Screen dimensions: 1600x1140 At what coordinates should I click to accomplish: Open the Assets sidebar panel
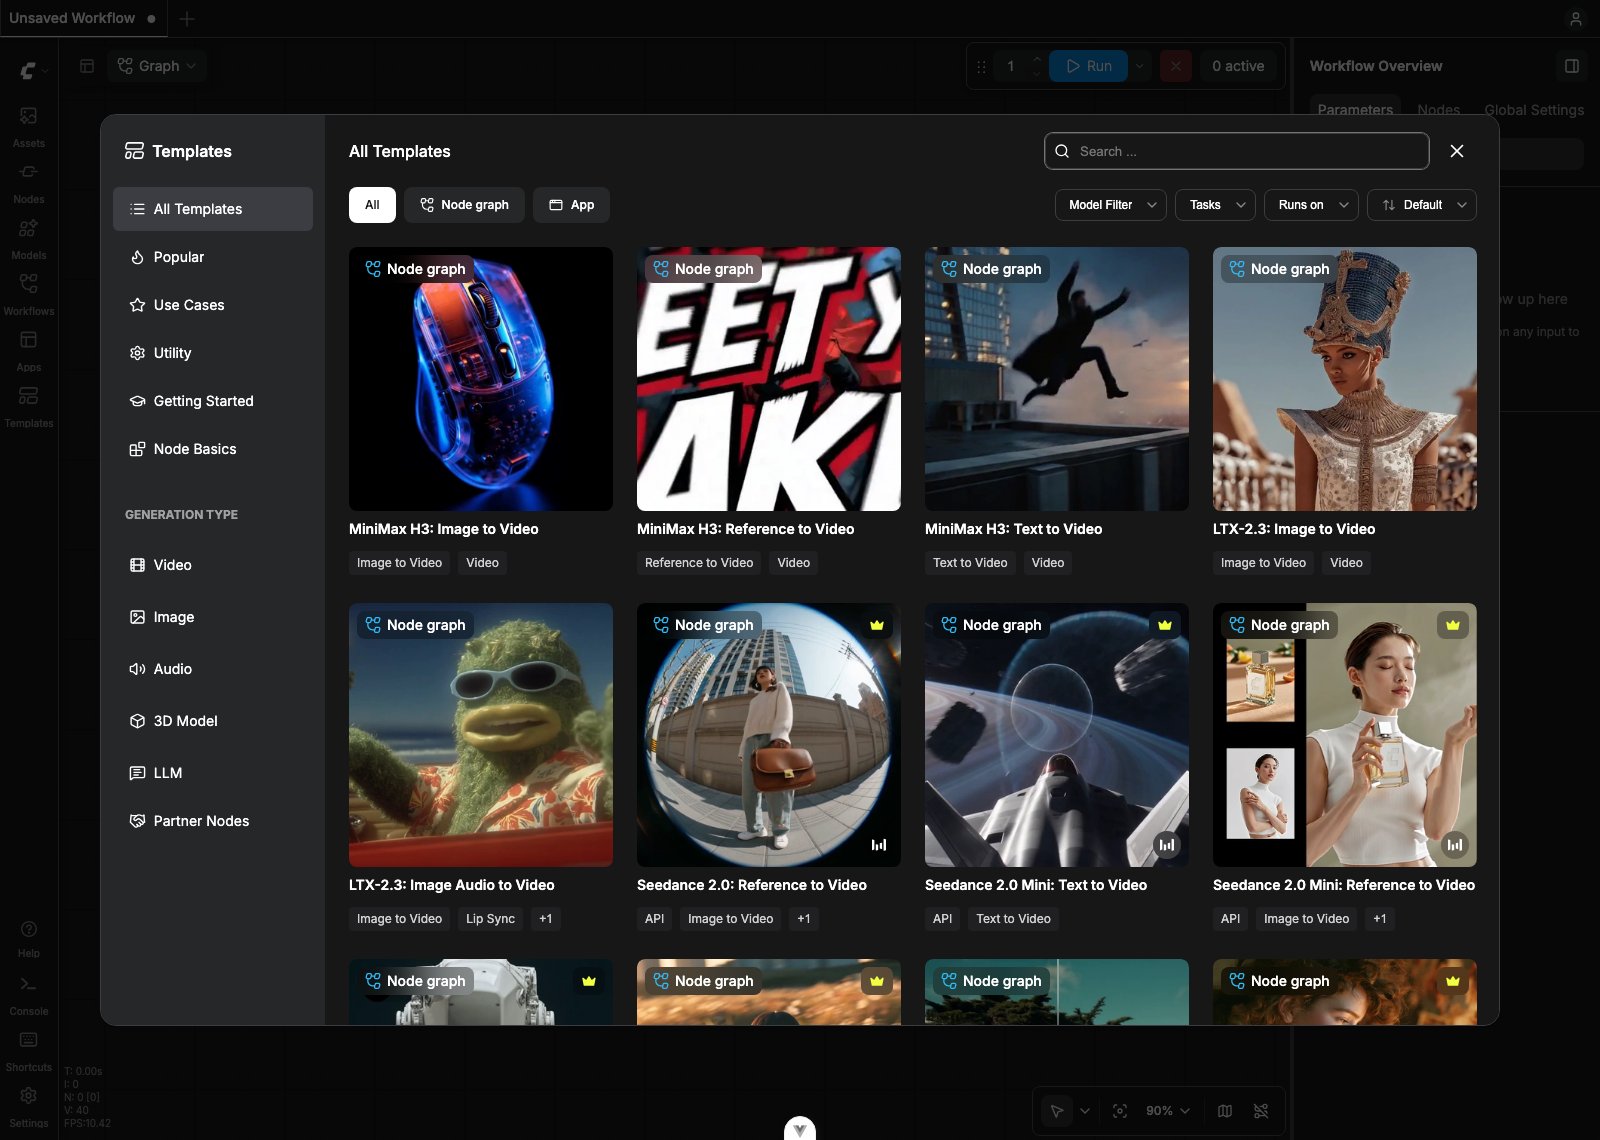point(29,127)
